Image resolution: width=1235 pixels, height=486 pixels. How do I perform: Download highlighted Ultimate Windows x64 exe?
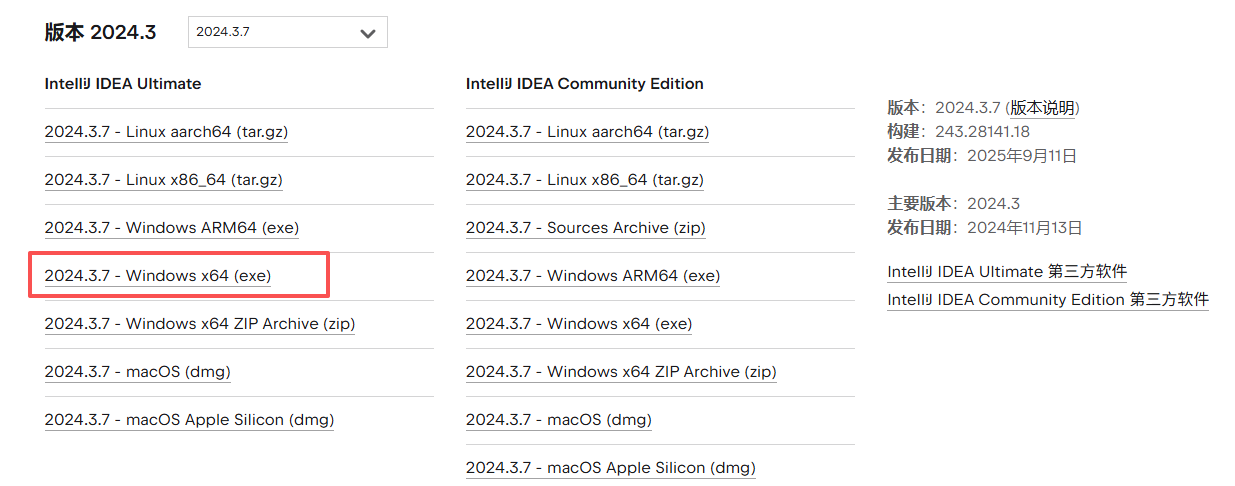[x=158, y=276]
